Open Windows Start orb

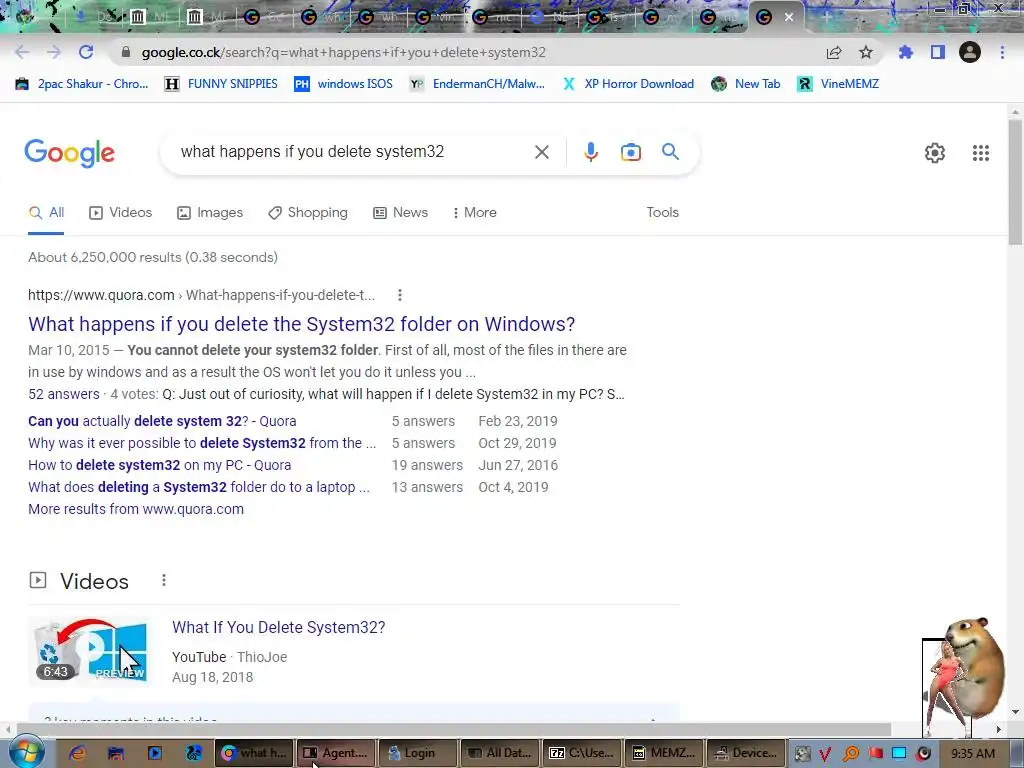(27, 752)
